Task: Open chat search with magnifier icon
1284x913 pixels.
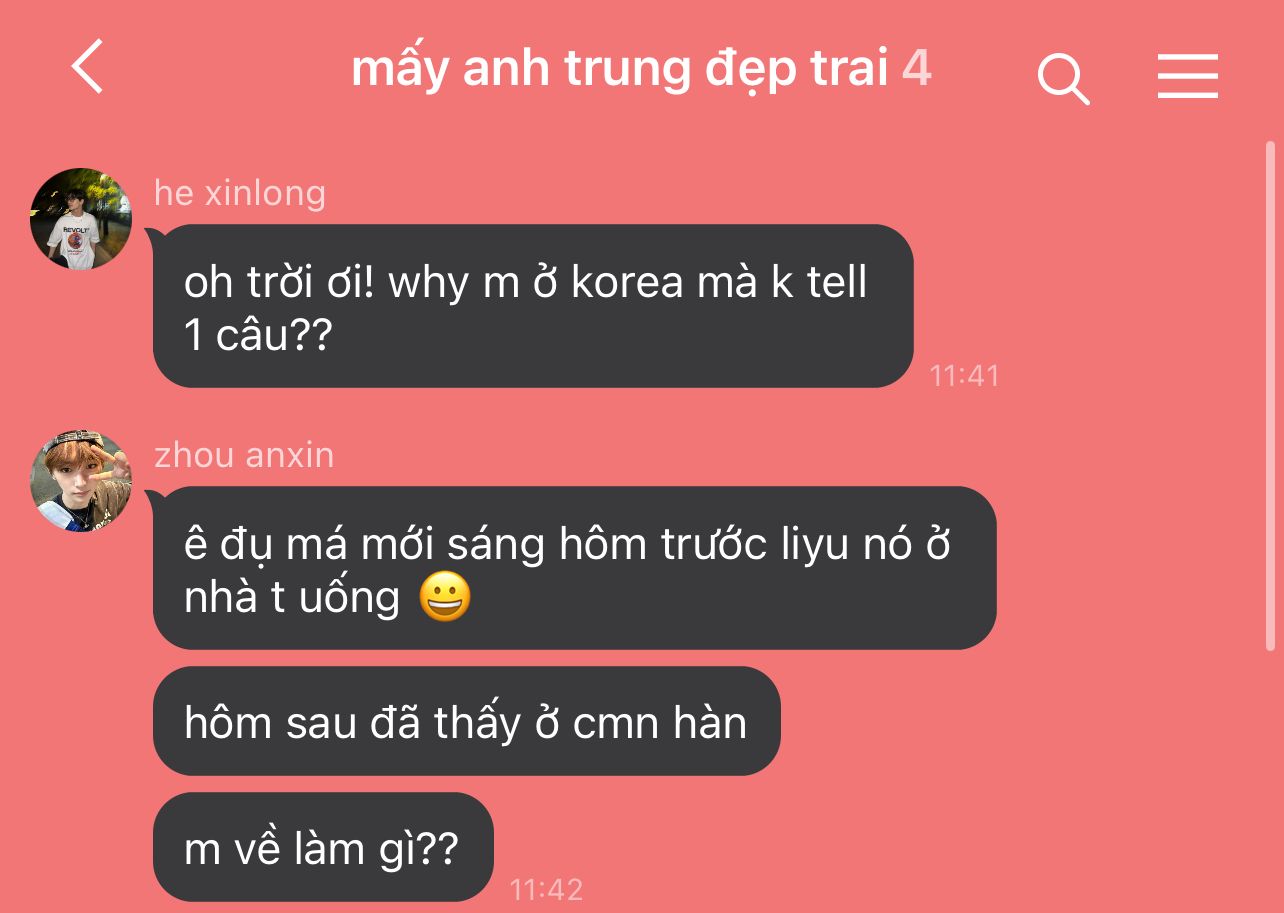Action: coord(1063,78)
